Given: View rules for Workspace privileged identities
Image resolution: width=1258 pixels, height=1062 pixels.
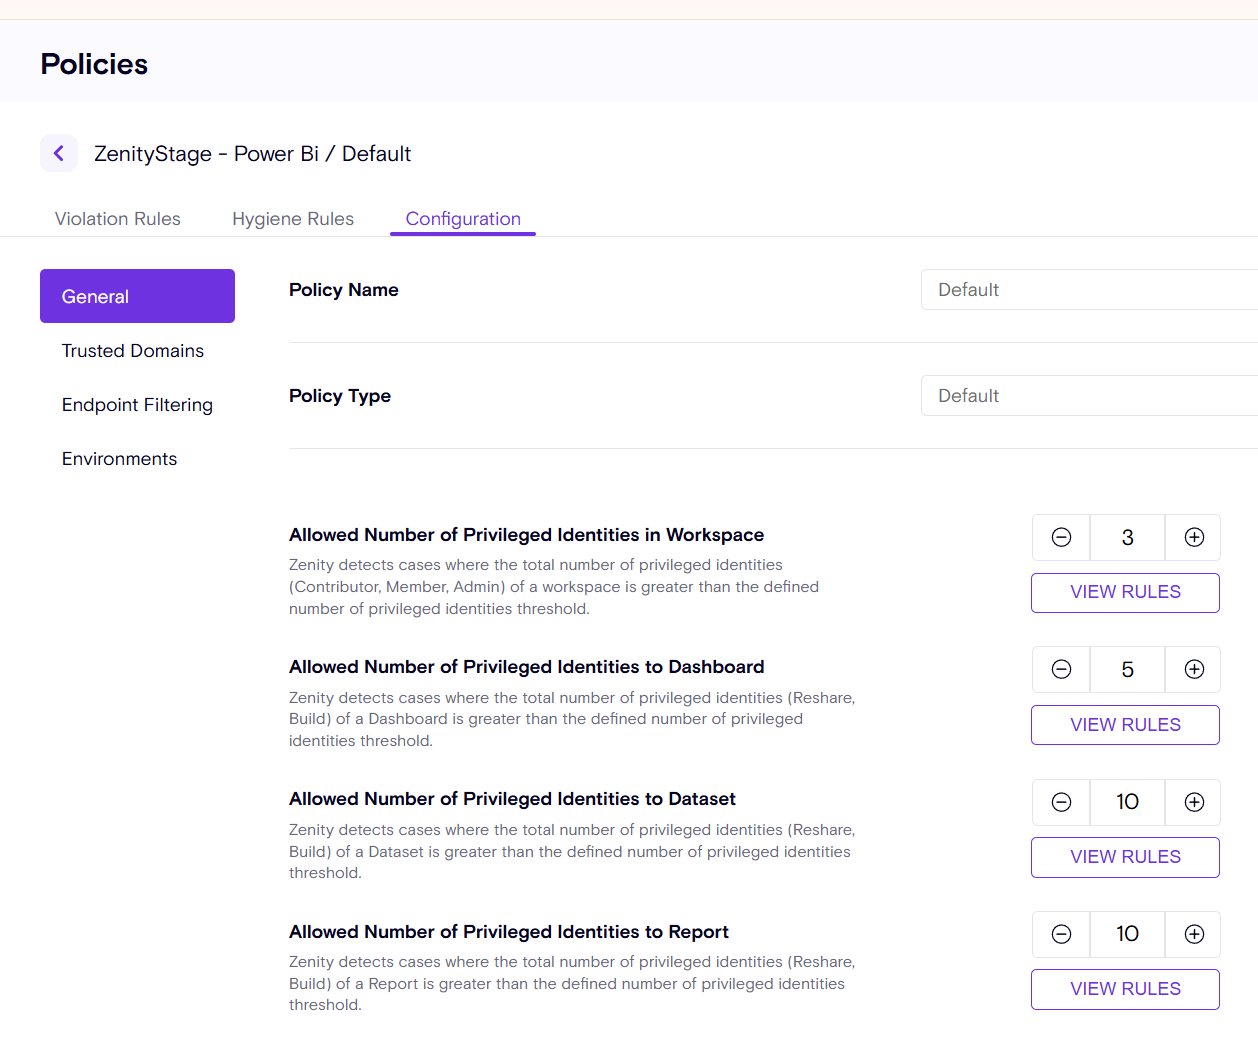Looking at the screenshot, I should [1125, 592].
